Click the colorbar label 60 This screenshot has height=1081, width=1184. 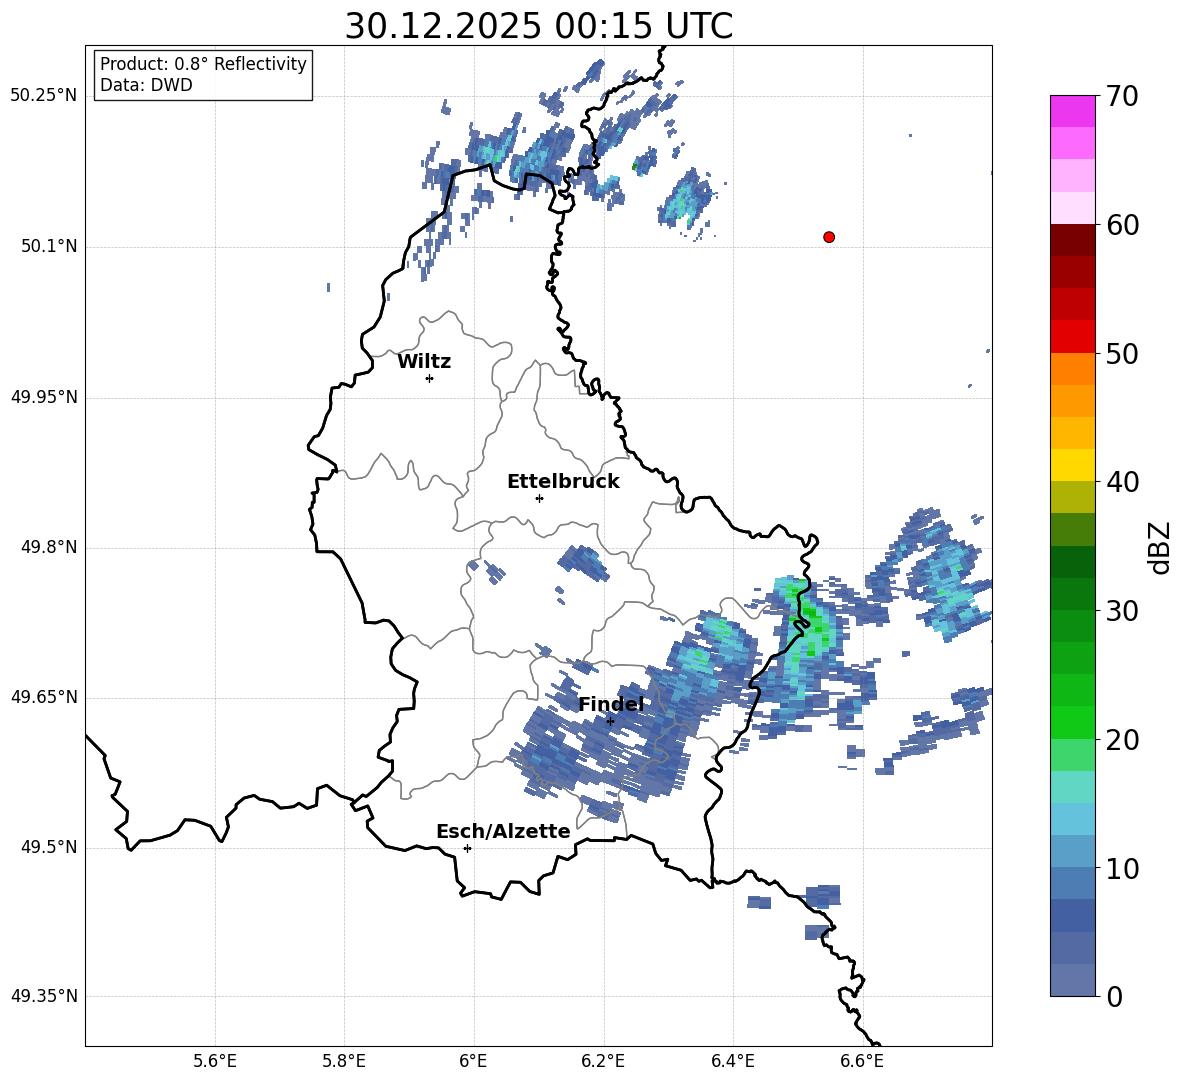[x=1122, y=225]
